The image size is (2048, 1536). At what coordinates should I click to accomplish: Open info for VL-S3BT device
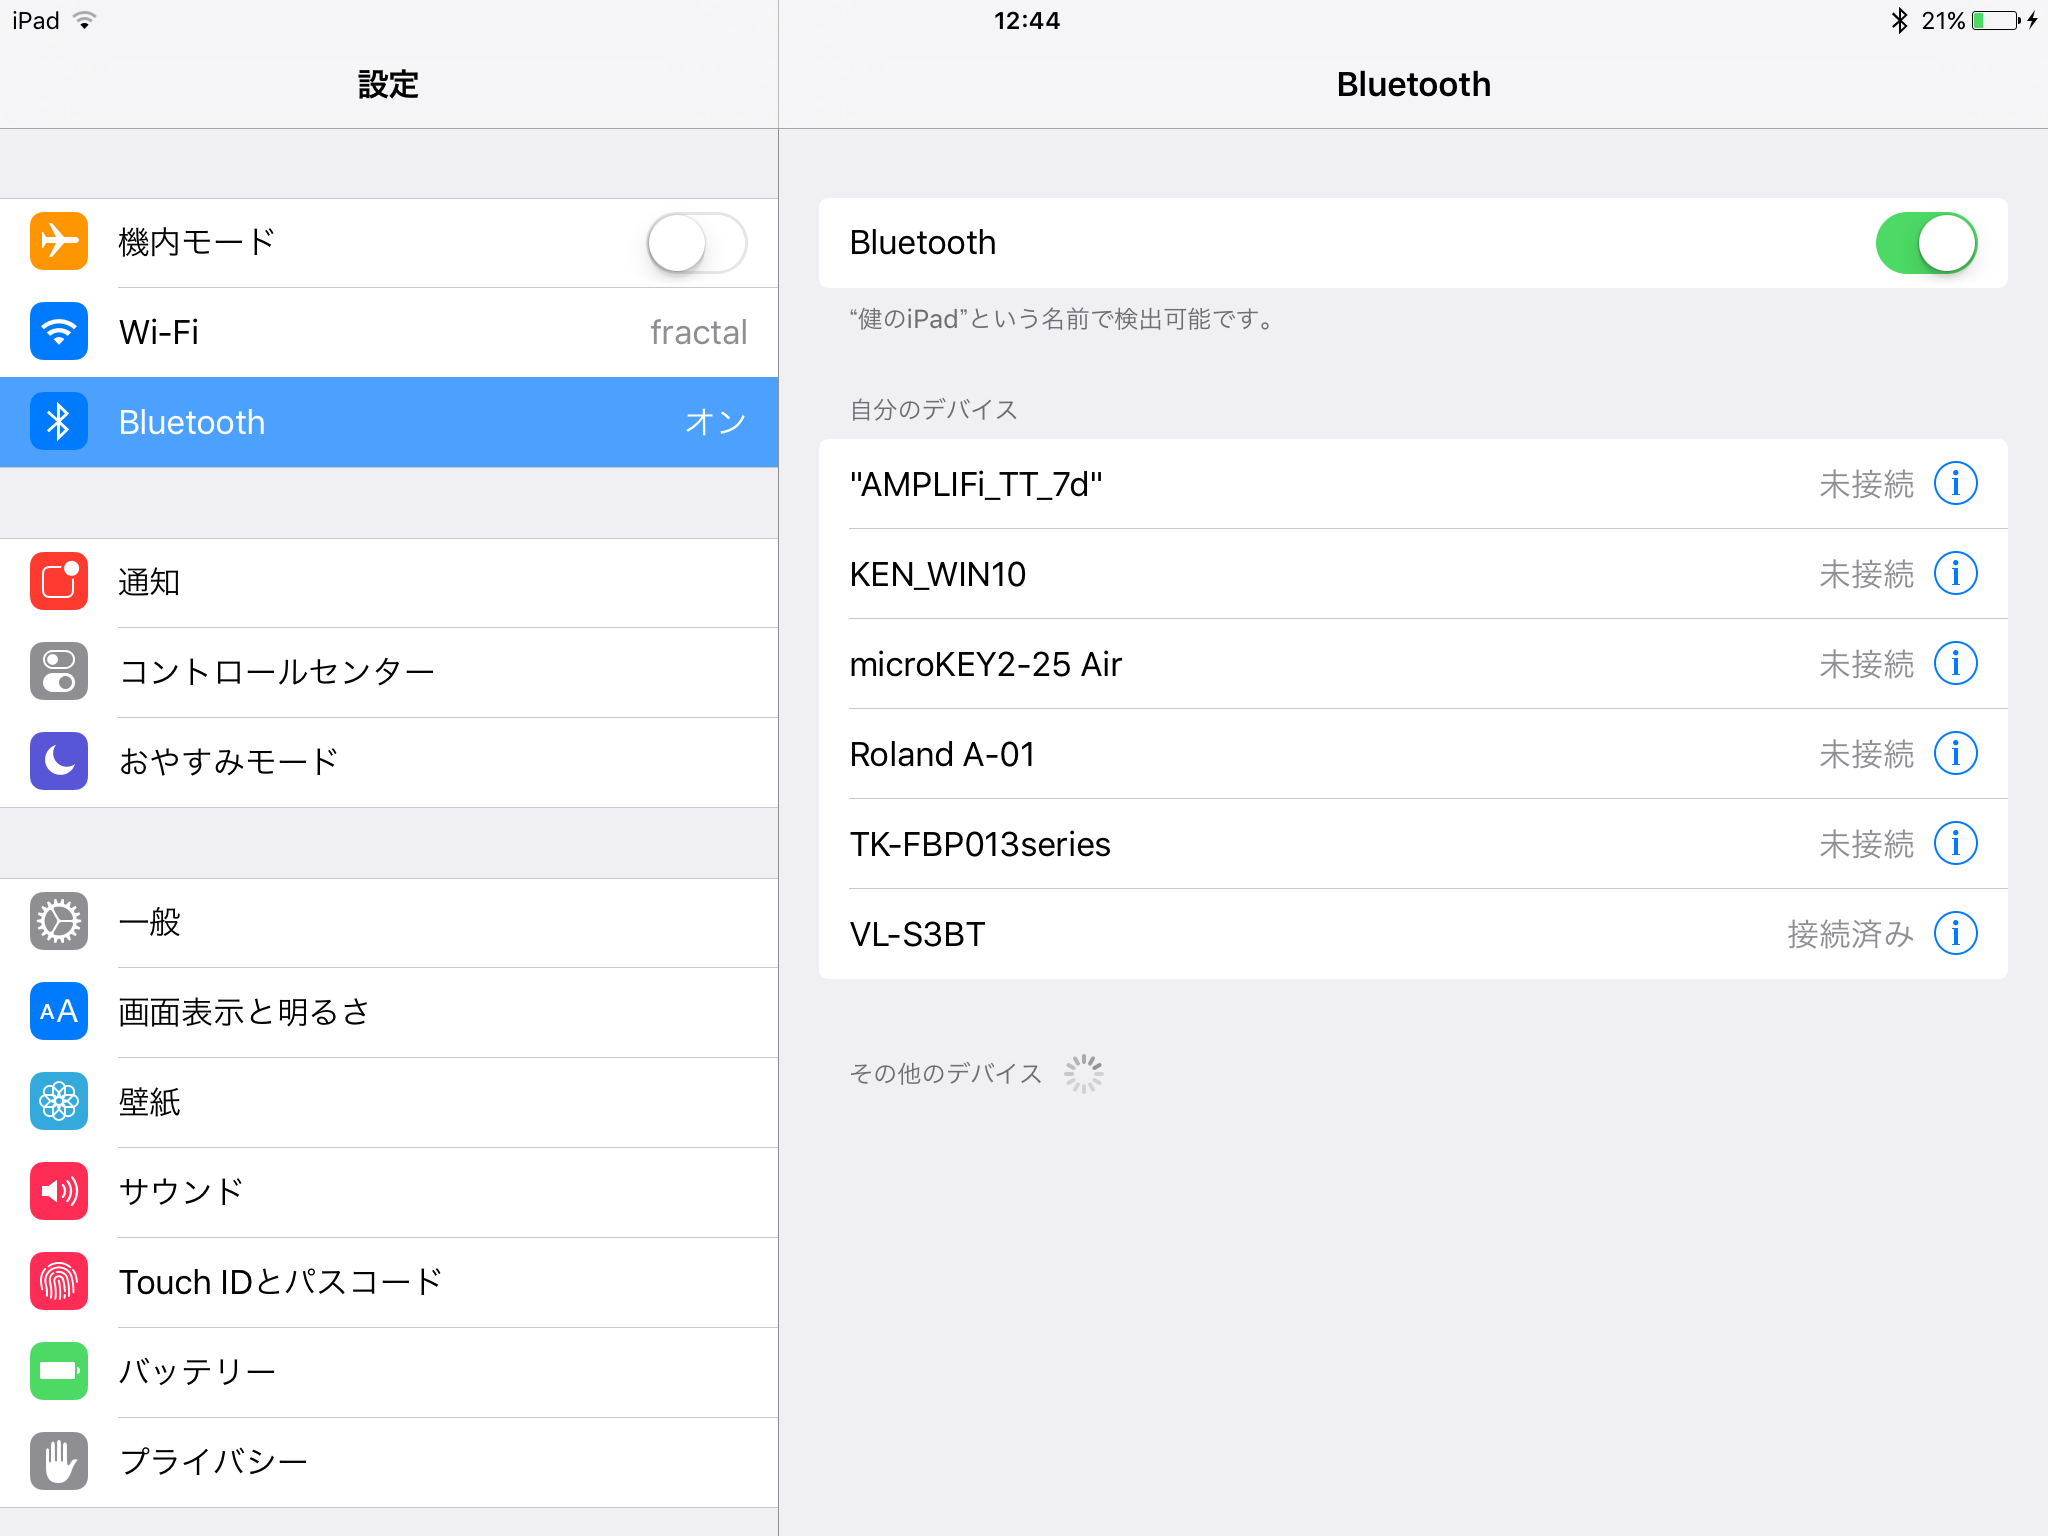1955,934
